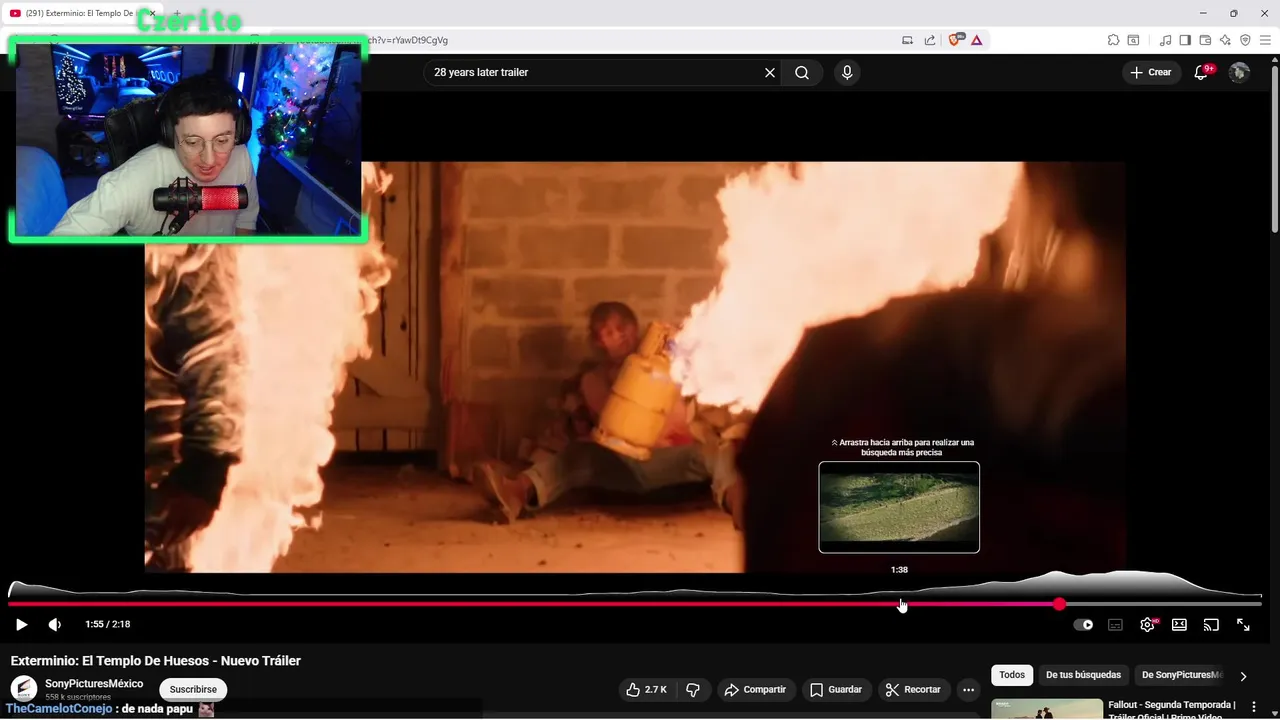The width and height of the screenshot is (1280, 720).
Task: Start voice search with the microphone
Action: coord(847,72)
